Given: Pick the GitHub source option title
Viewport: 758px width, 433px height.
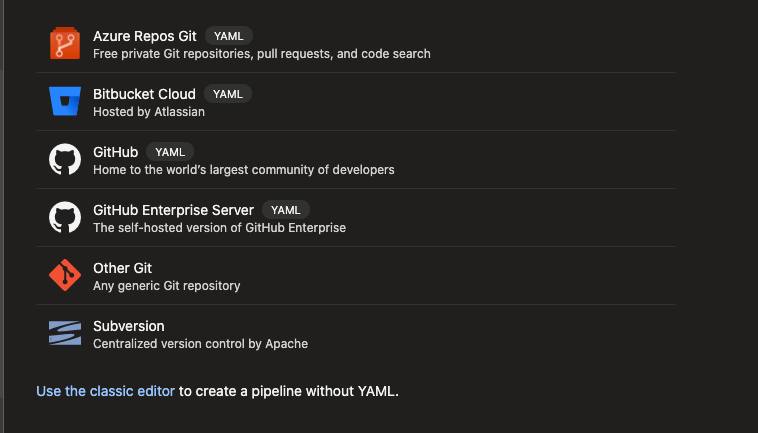Looking at the screenshot, I should click(116, 152).
